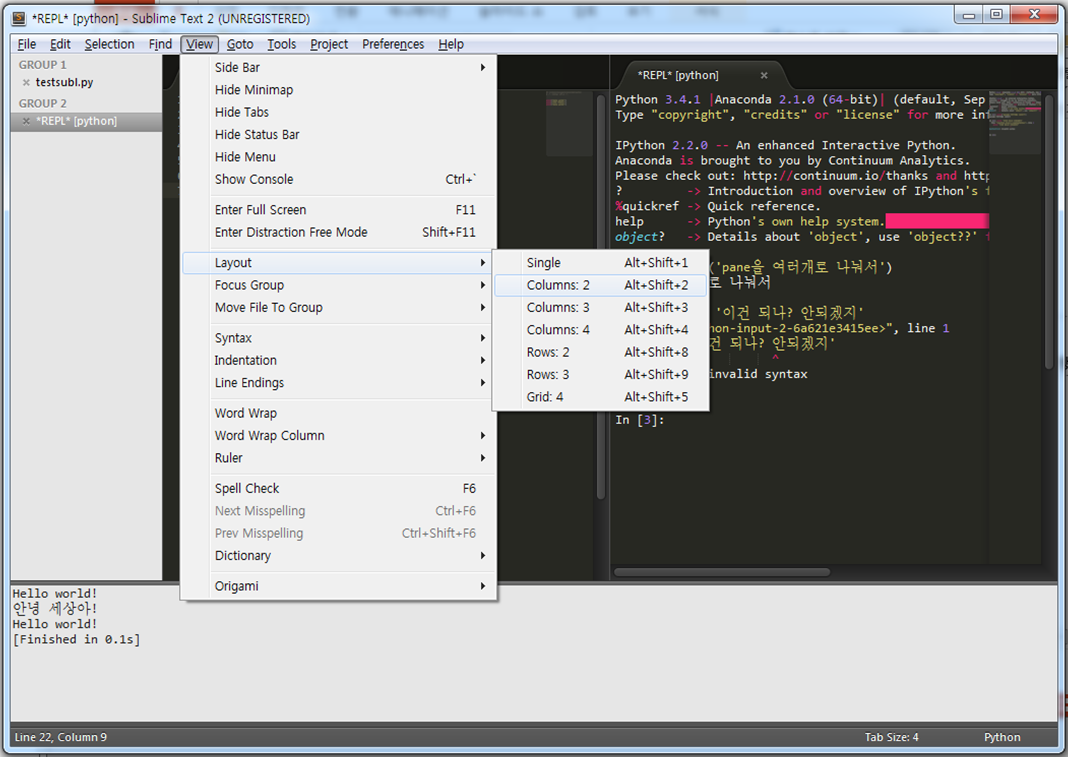Open the File menu
The width and height of the screenshot is (1068, 757).
pyautogui.click(x=27, y=44)
